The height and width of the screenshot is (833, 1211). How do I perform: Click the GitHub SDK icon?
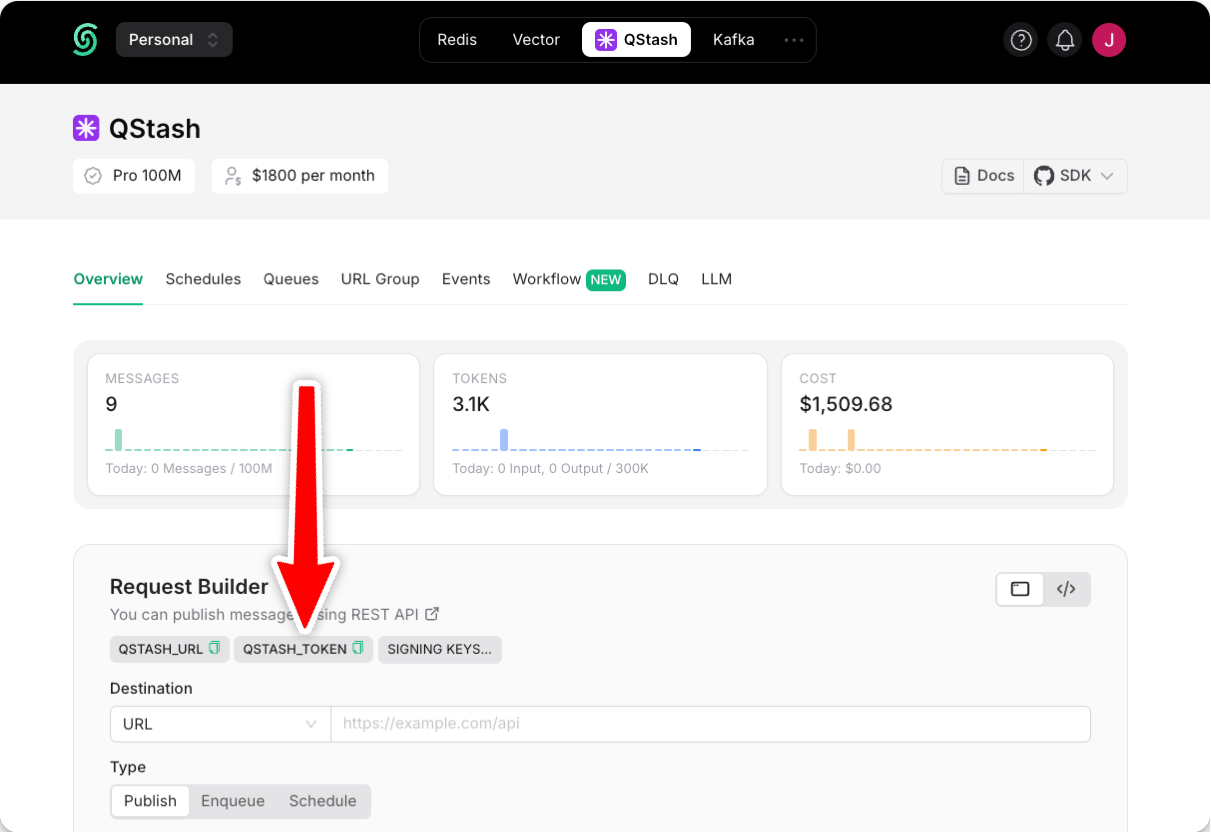1044,176
